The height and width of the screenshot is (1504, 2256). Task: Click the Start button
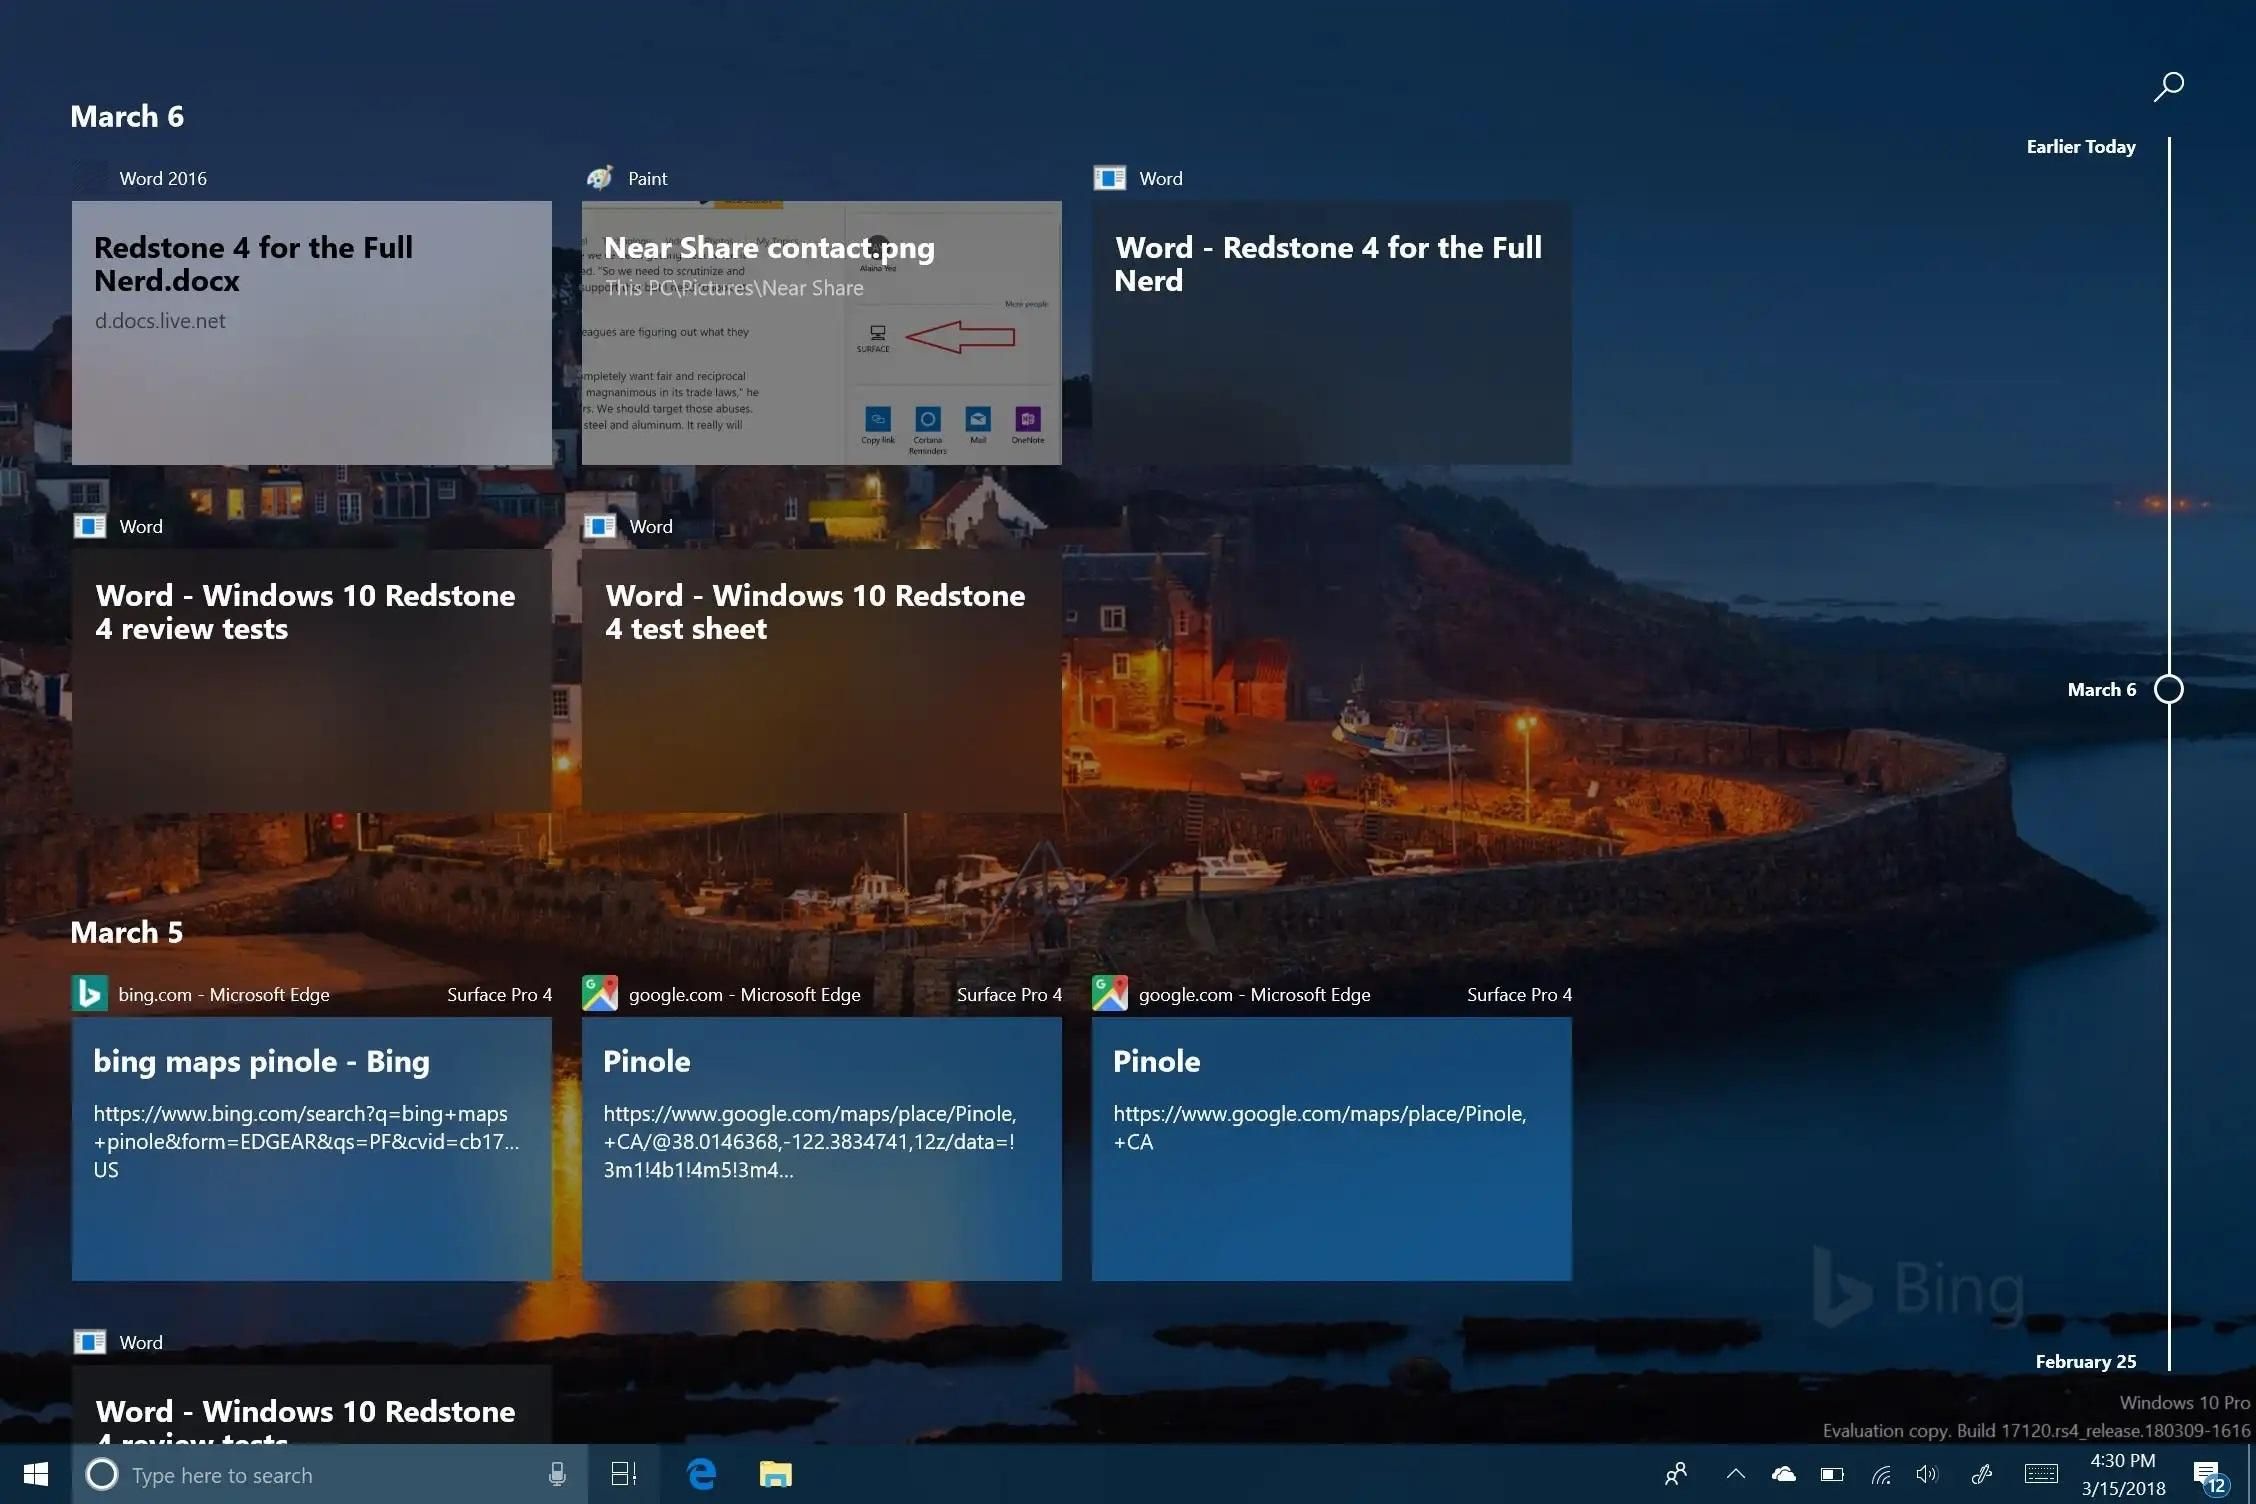(x=36, y=1474)
